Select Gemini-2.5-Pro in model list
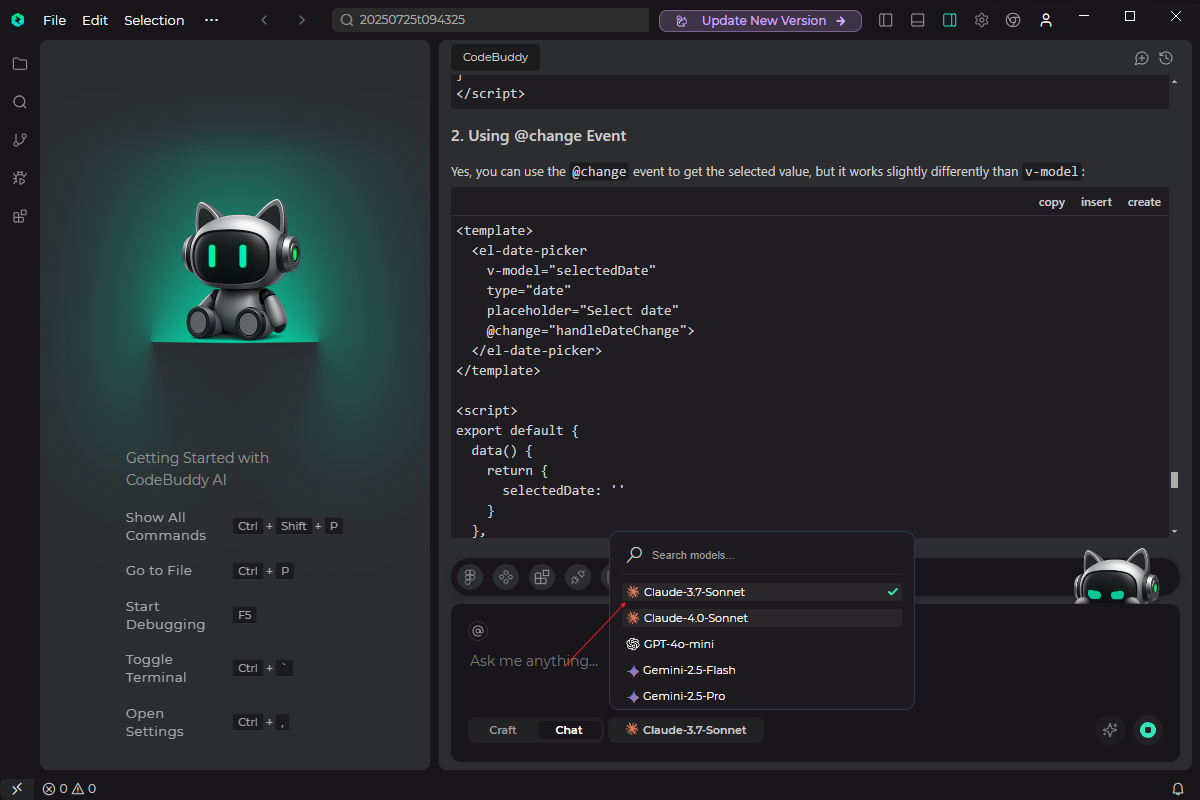The height and width of the screenshot is (800, 1200). [762, 696]
